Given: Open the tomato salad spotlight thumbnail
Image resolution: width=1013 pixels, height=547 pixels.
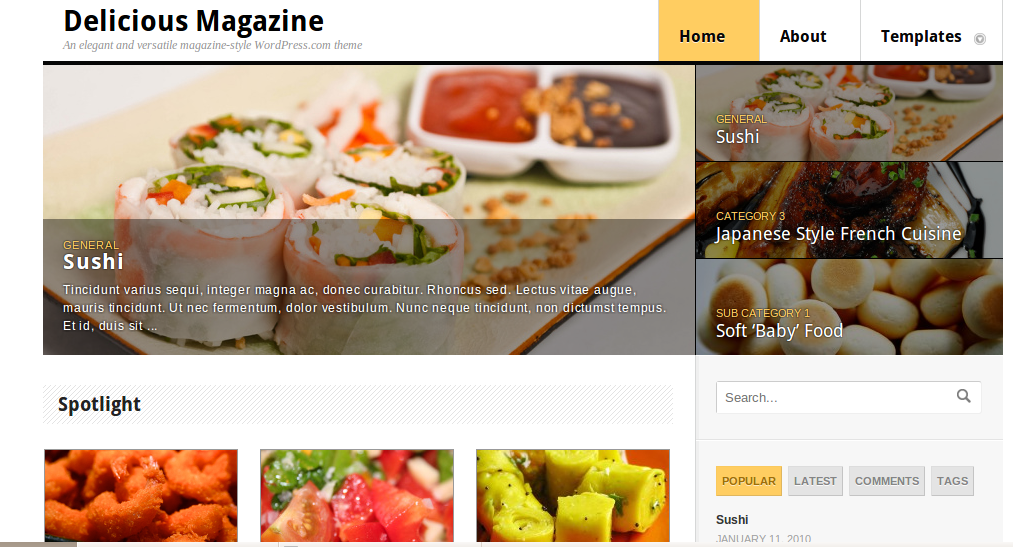Looking at the screenshot, I should tap(357, 495).
